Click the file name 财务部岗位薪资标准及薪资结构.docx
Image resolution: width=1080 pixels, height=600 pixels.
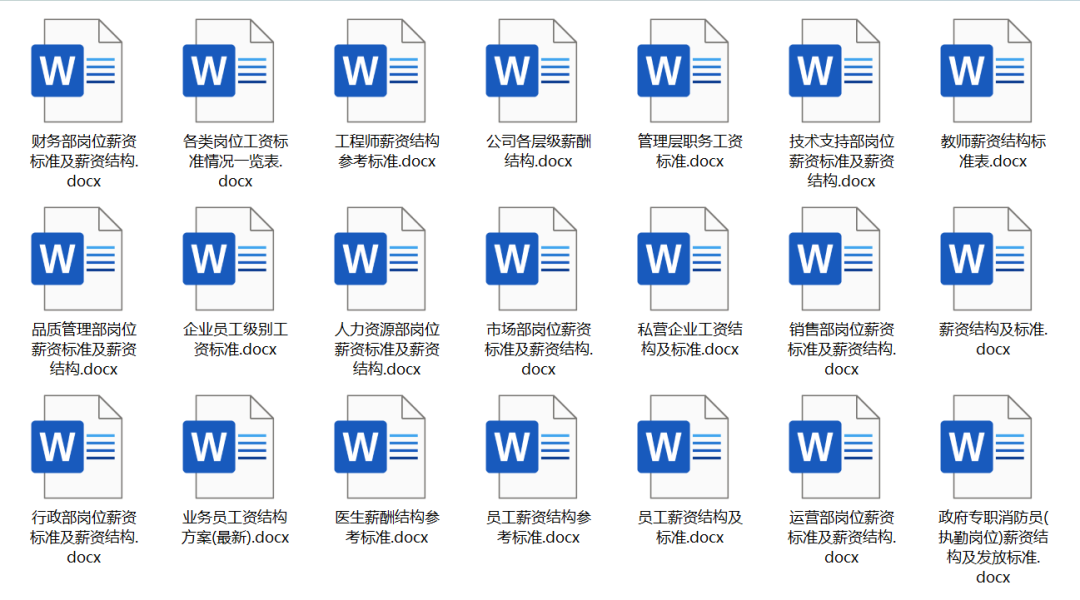pos(84,161)
